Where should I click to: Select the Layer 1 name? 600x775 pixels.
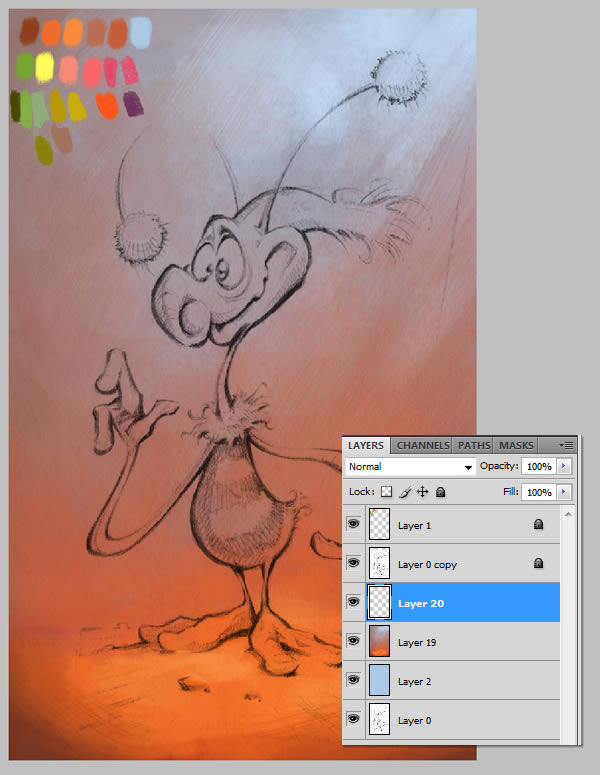pos(414,525)
